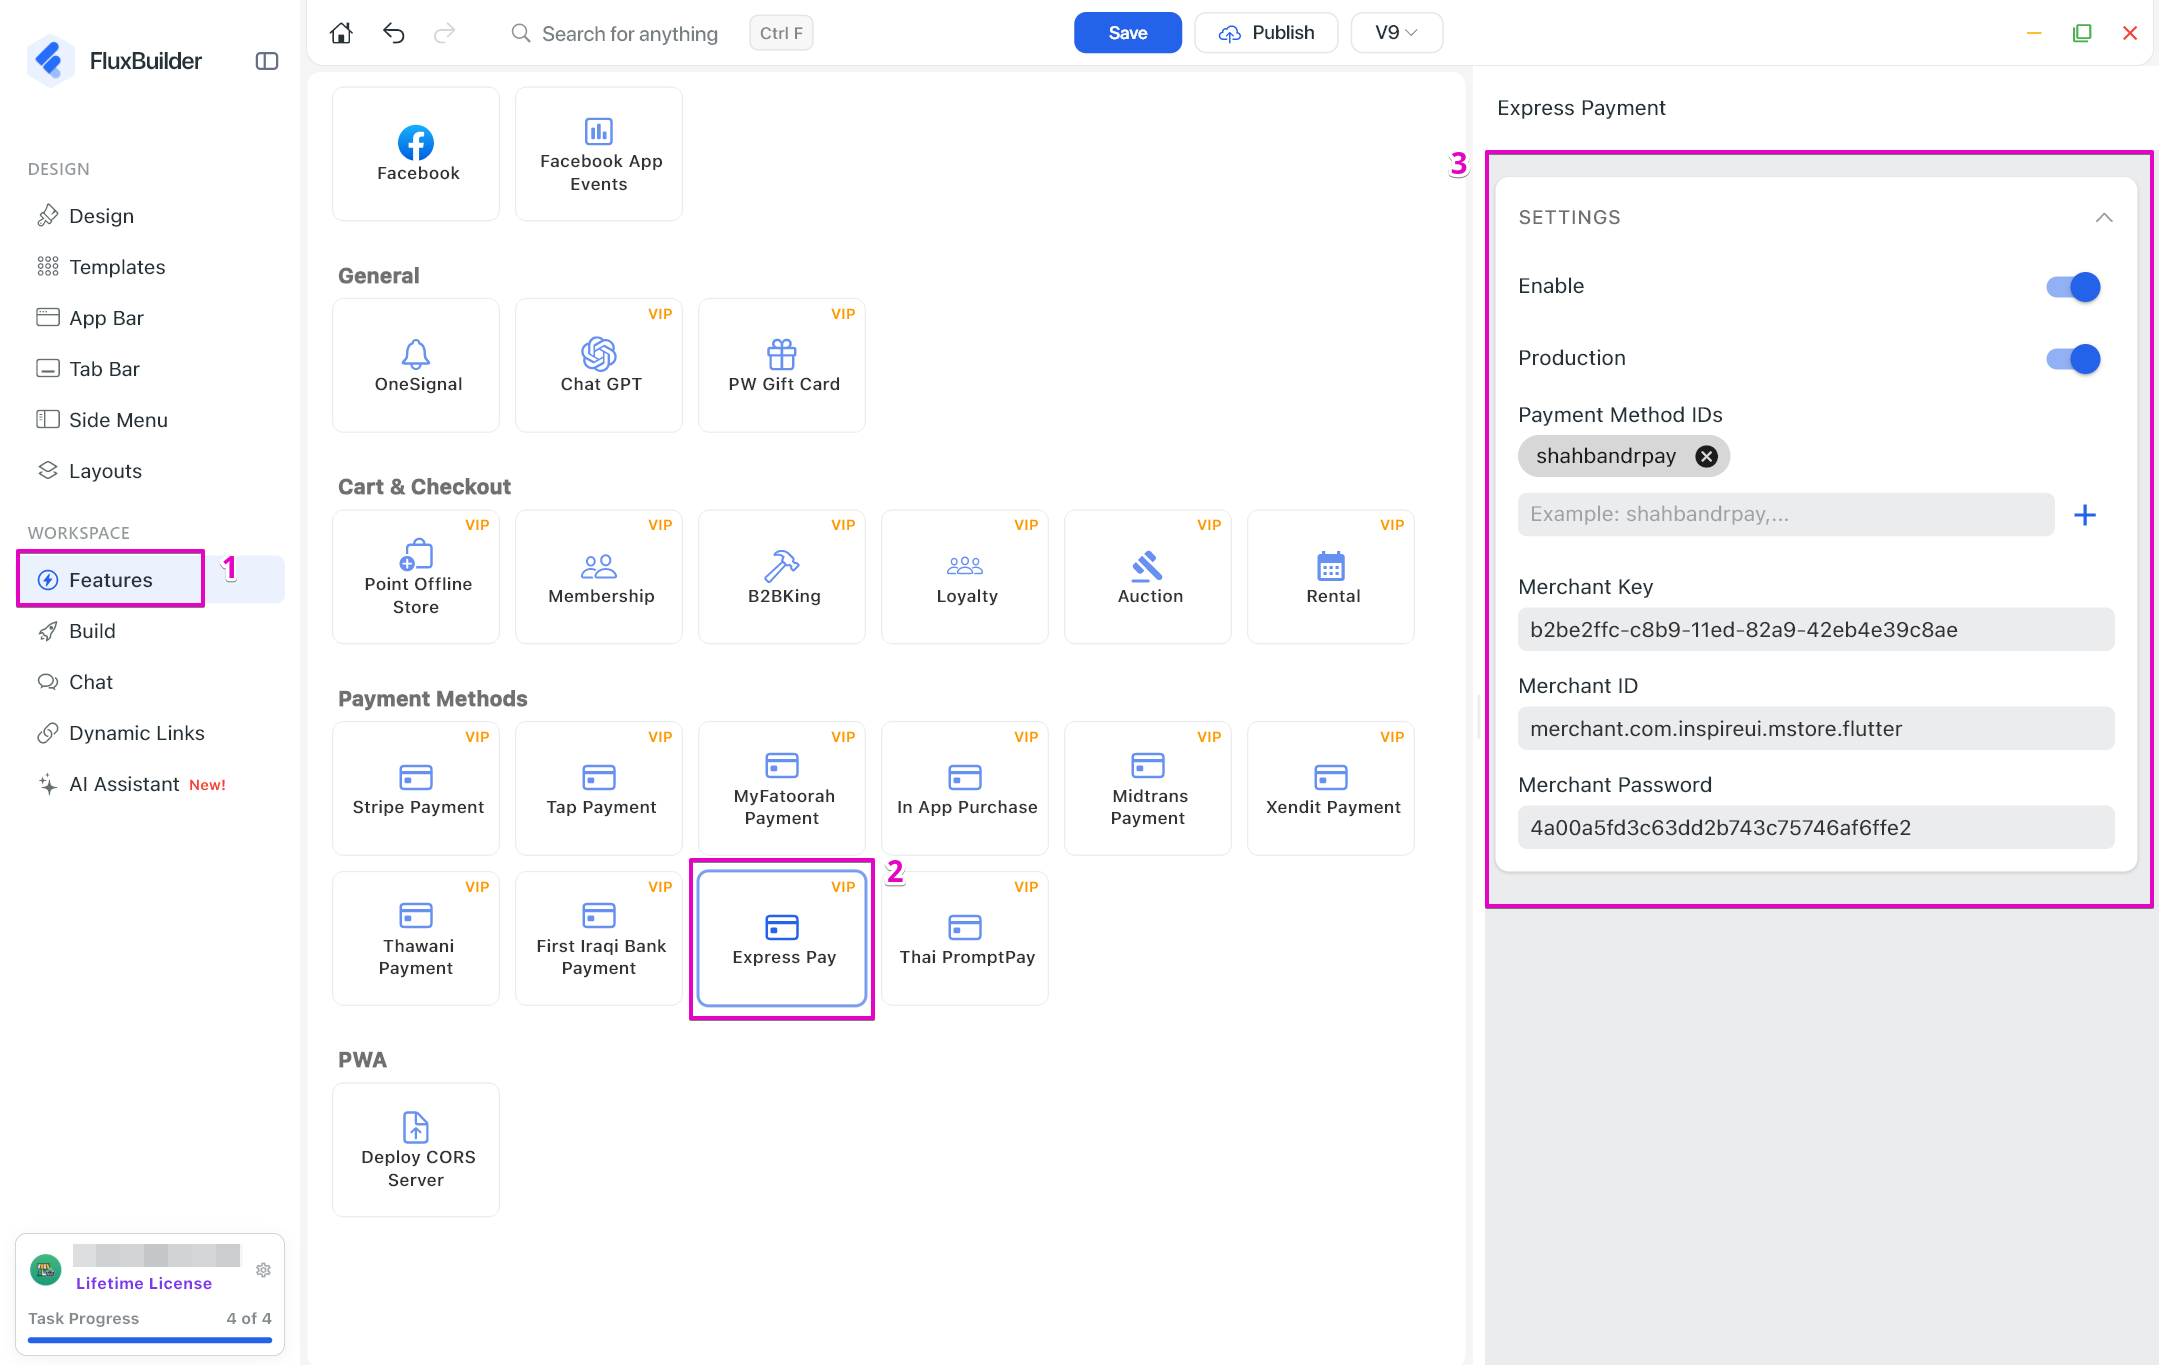This screenshot has width=2159, height=1365.
Task: Open the Tab Bar menu item
Action: (150, 369)
